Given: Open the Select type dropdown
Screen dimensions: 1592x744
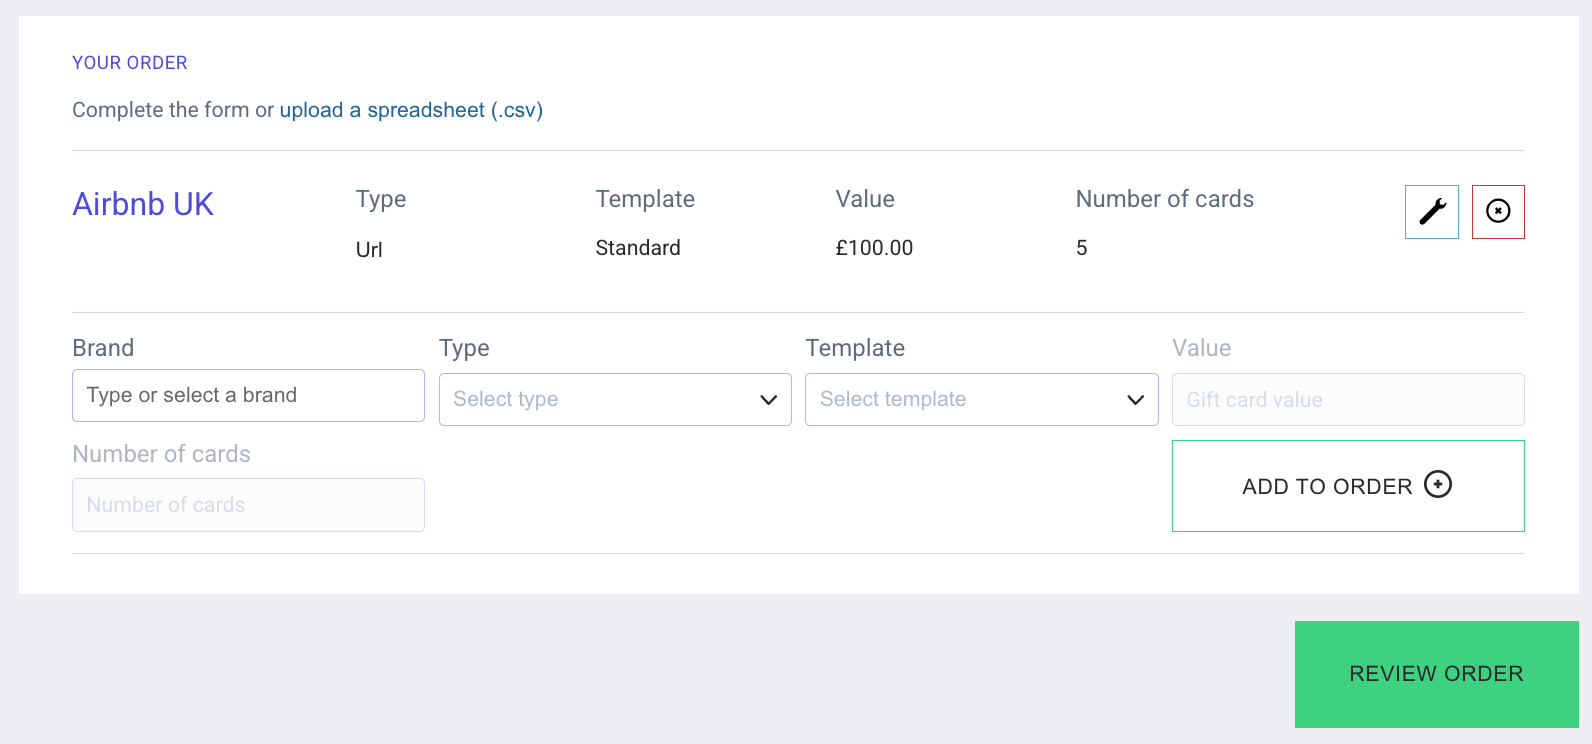Looking at the screenshot, I should pyautogui.click(x=615, y=399).
